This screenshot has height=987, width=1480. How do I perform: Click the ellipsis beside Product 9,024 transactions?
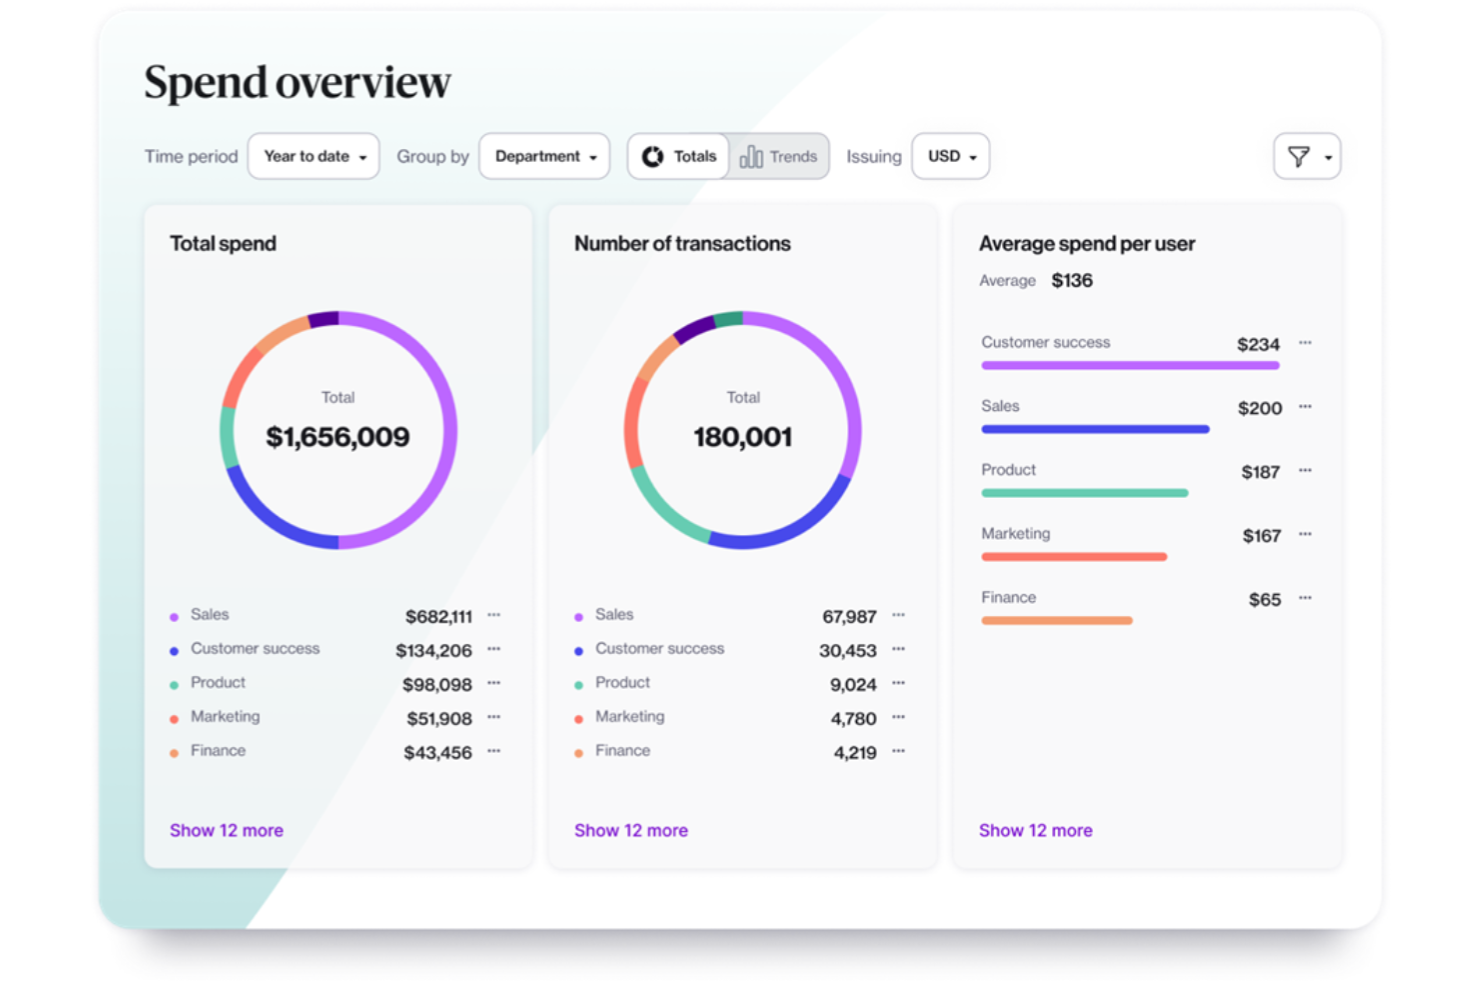click(x=898, y=683)
